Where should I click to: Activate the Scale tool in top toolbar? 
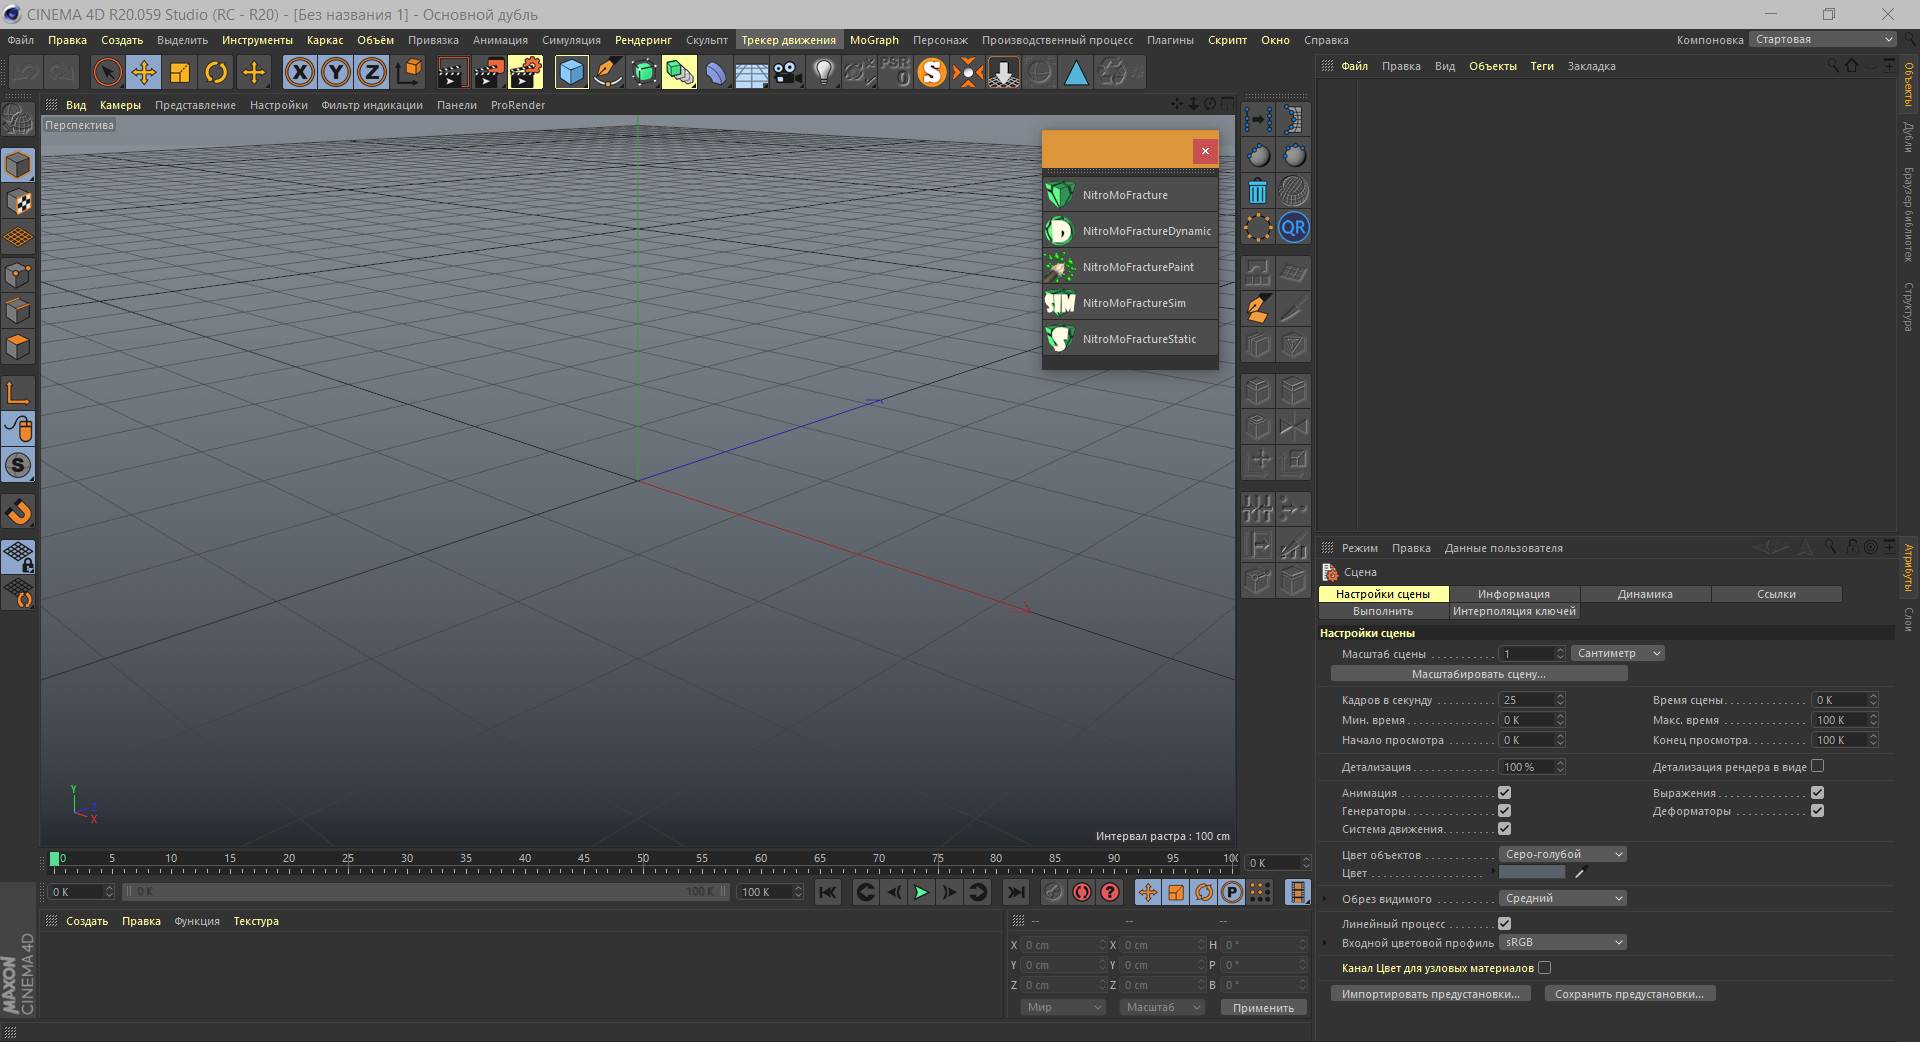coord(180,72)
